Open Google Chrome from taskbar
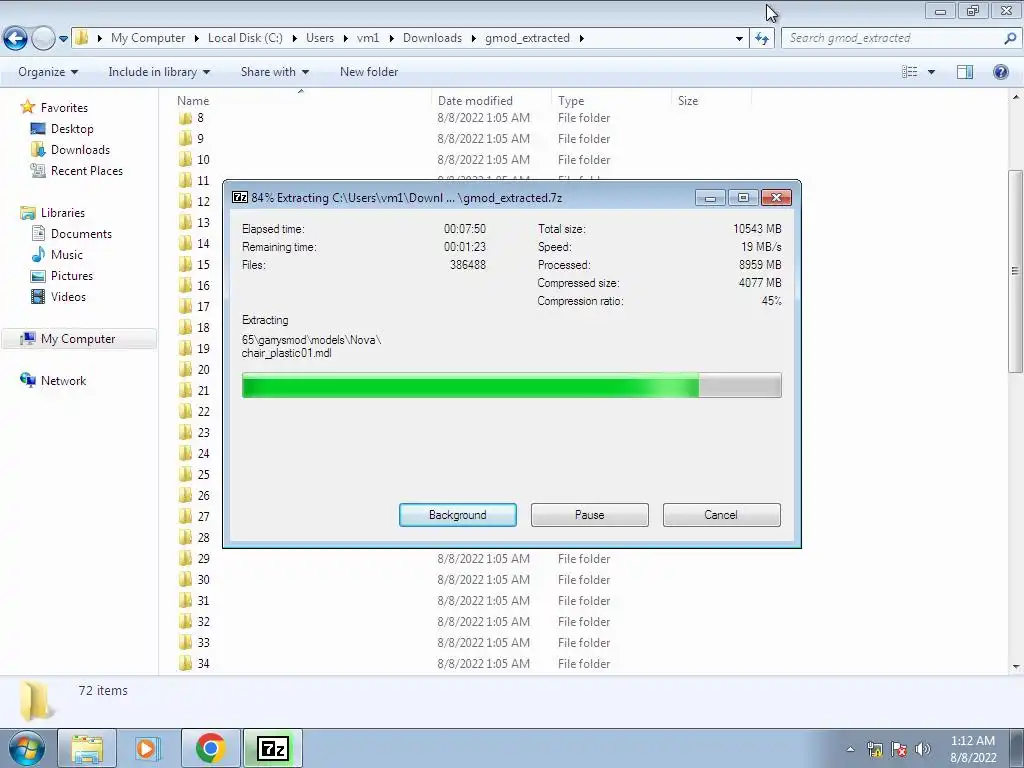The width and height of the screenshot is (1024, 768). click(x=210, y=748)
